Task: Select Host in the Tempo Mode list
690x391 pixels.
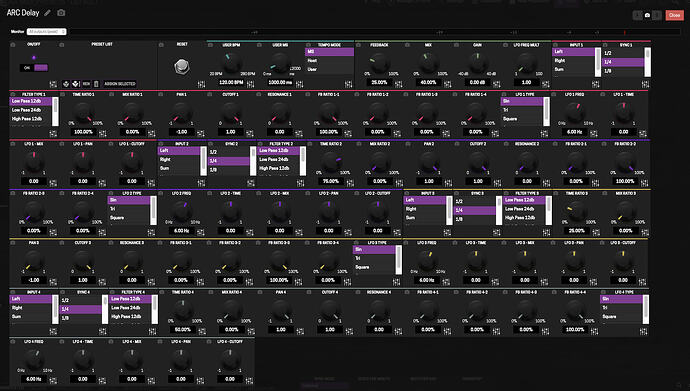Action: point(329,61)
